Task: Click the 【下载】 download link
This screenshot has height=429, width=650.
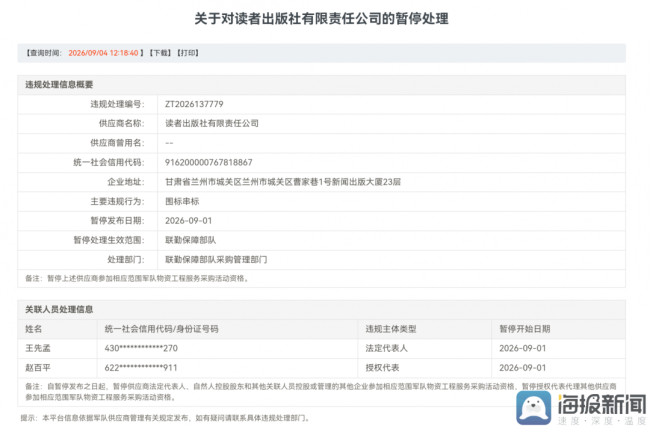Action: click(x=160, y=53)
